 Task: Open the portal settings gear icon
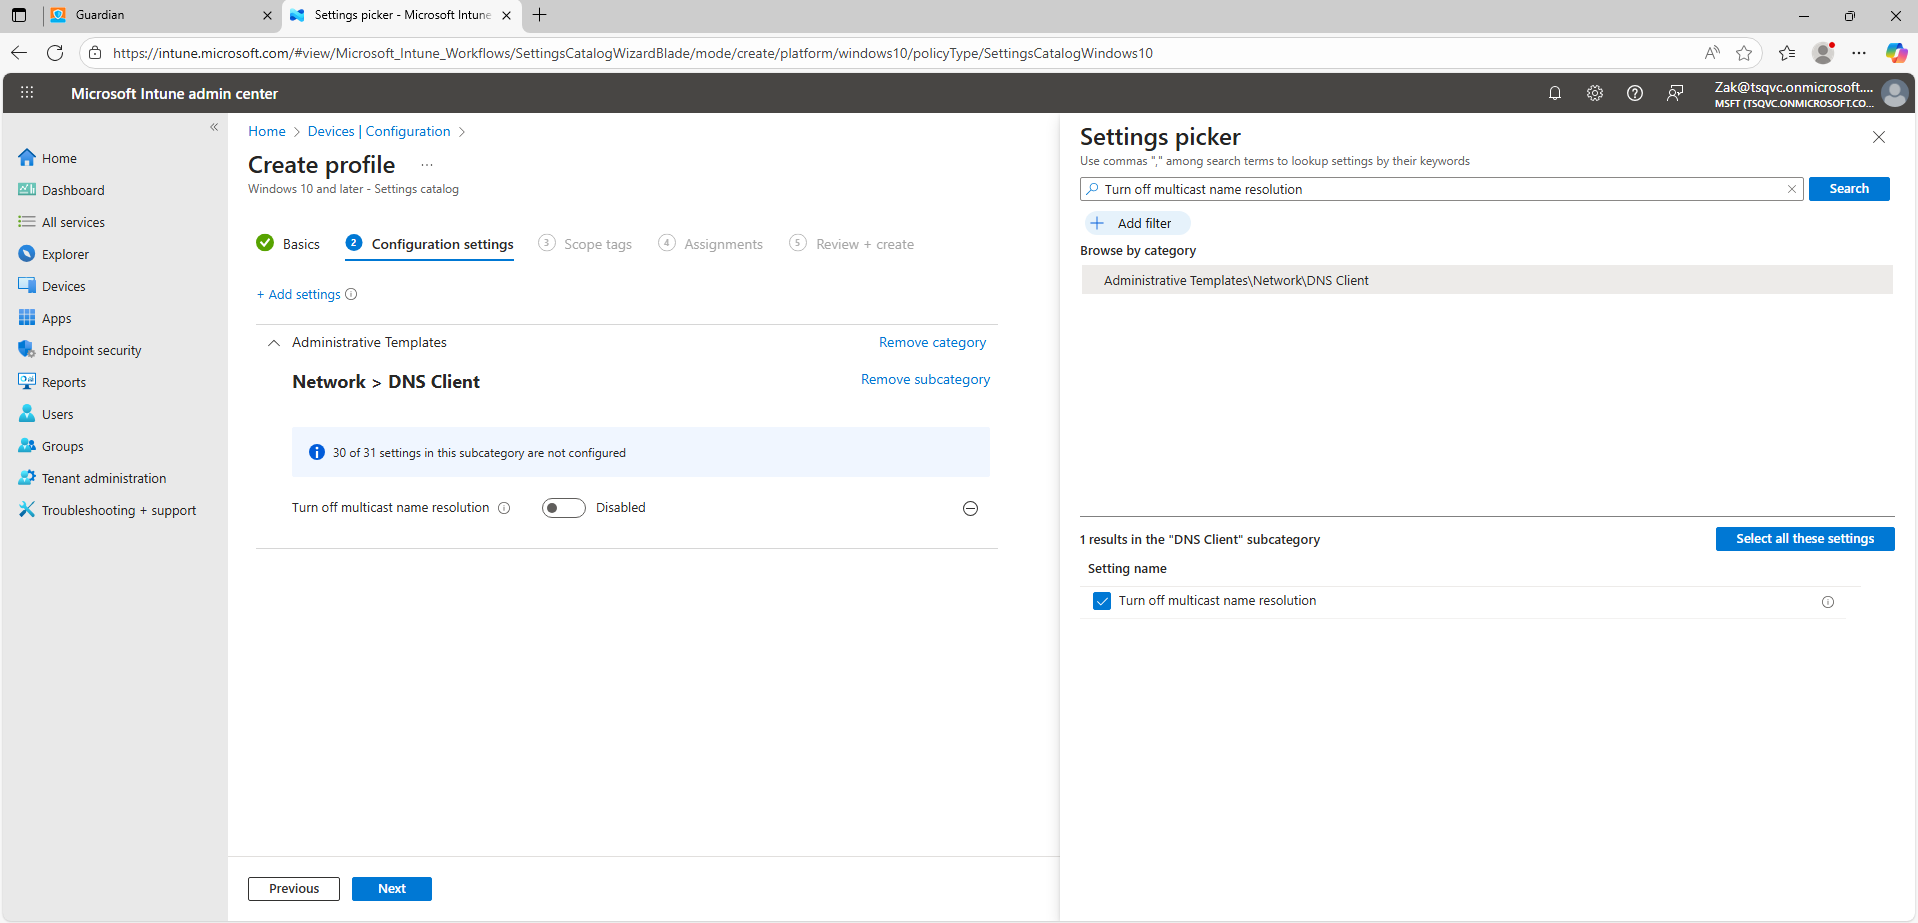tap(1594, 93)
